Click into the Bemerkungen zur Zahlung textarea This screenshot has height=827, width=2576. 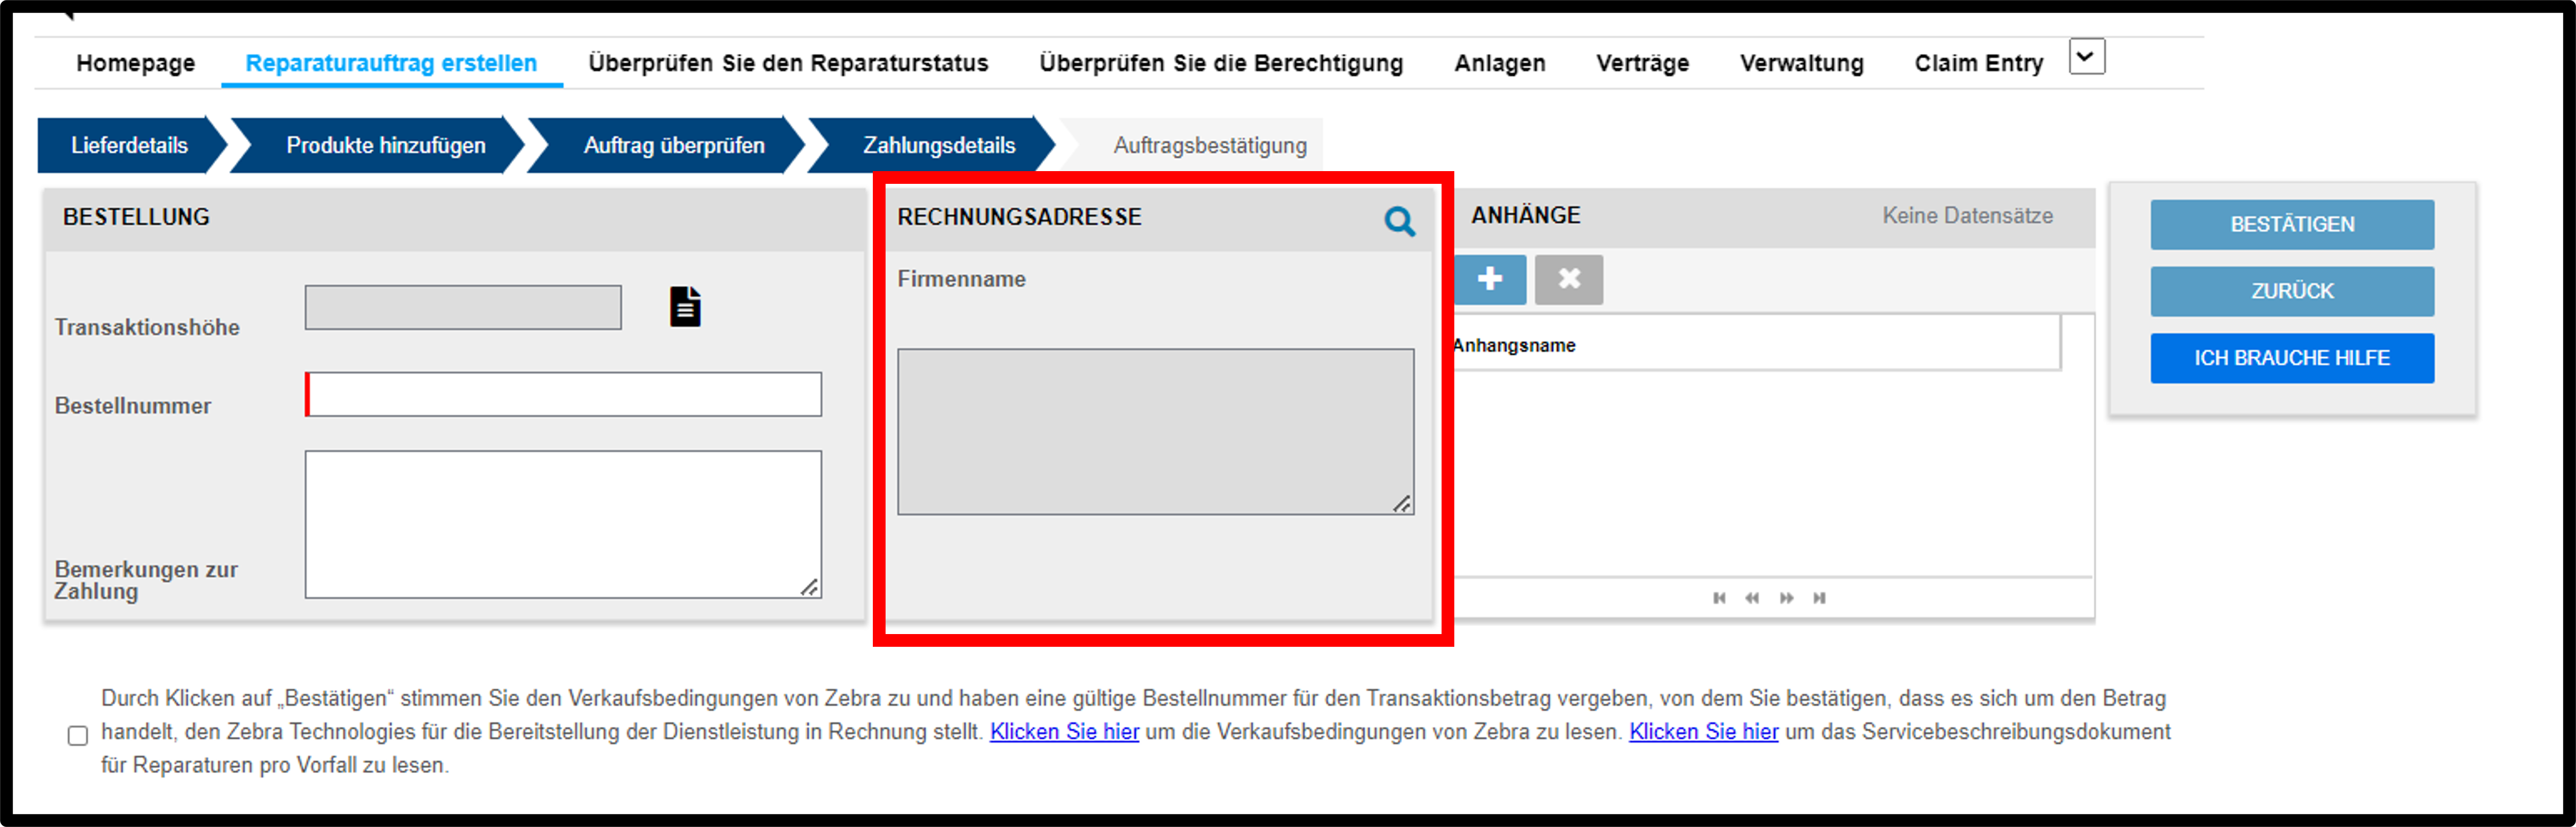563,525
